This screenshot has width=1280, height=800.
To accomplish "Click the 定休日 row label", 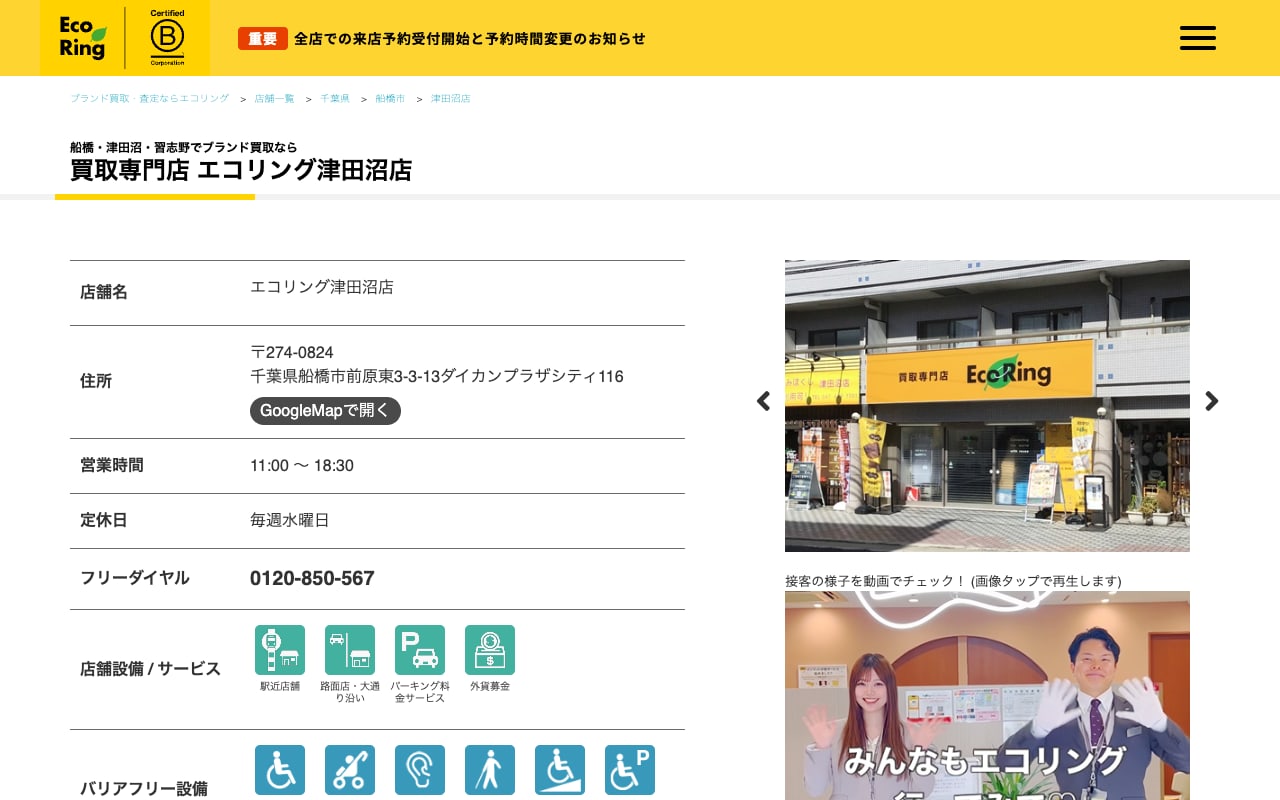I will pos(104,520).
